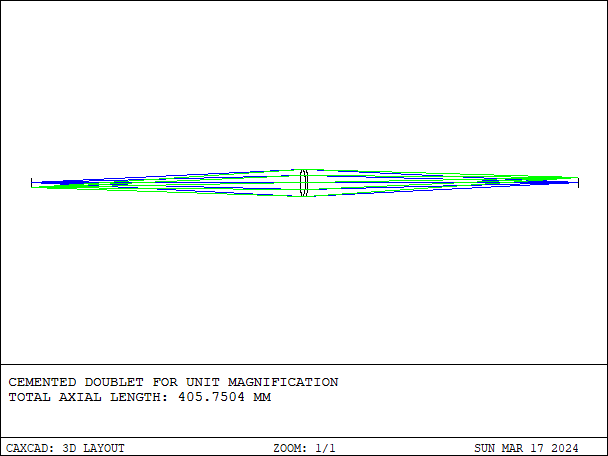The height and width of the screenshot is (456, 608).
Task: Click the 'ZOOM: 1/1' status text
Action: coord(304,448)
